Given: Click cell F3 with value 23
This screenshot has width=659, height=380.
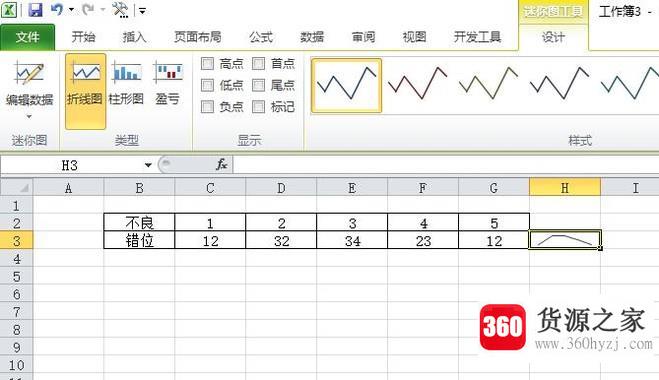Looking at the screenshot, I should pyautogui.click(x=423, y=240).
